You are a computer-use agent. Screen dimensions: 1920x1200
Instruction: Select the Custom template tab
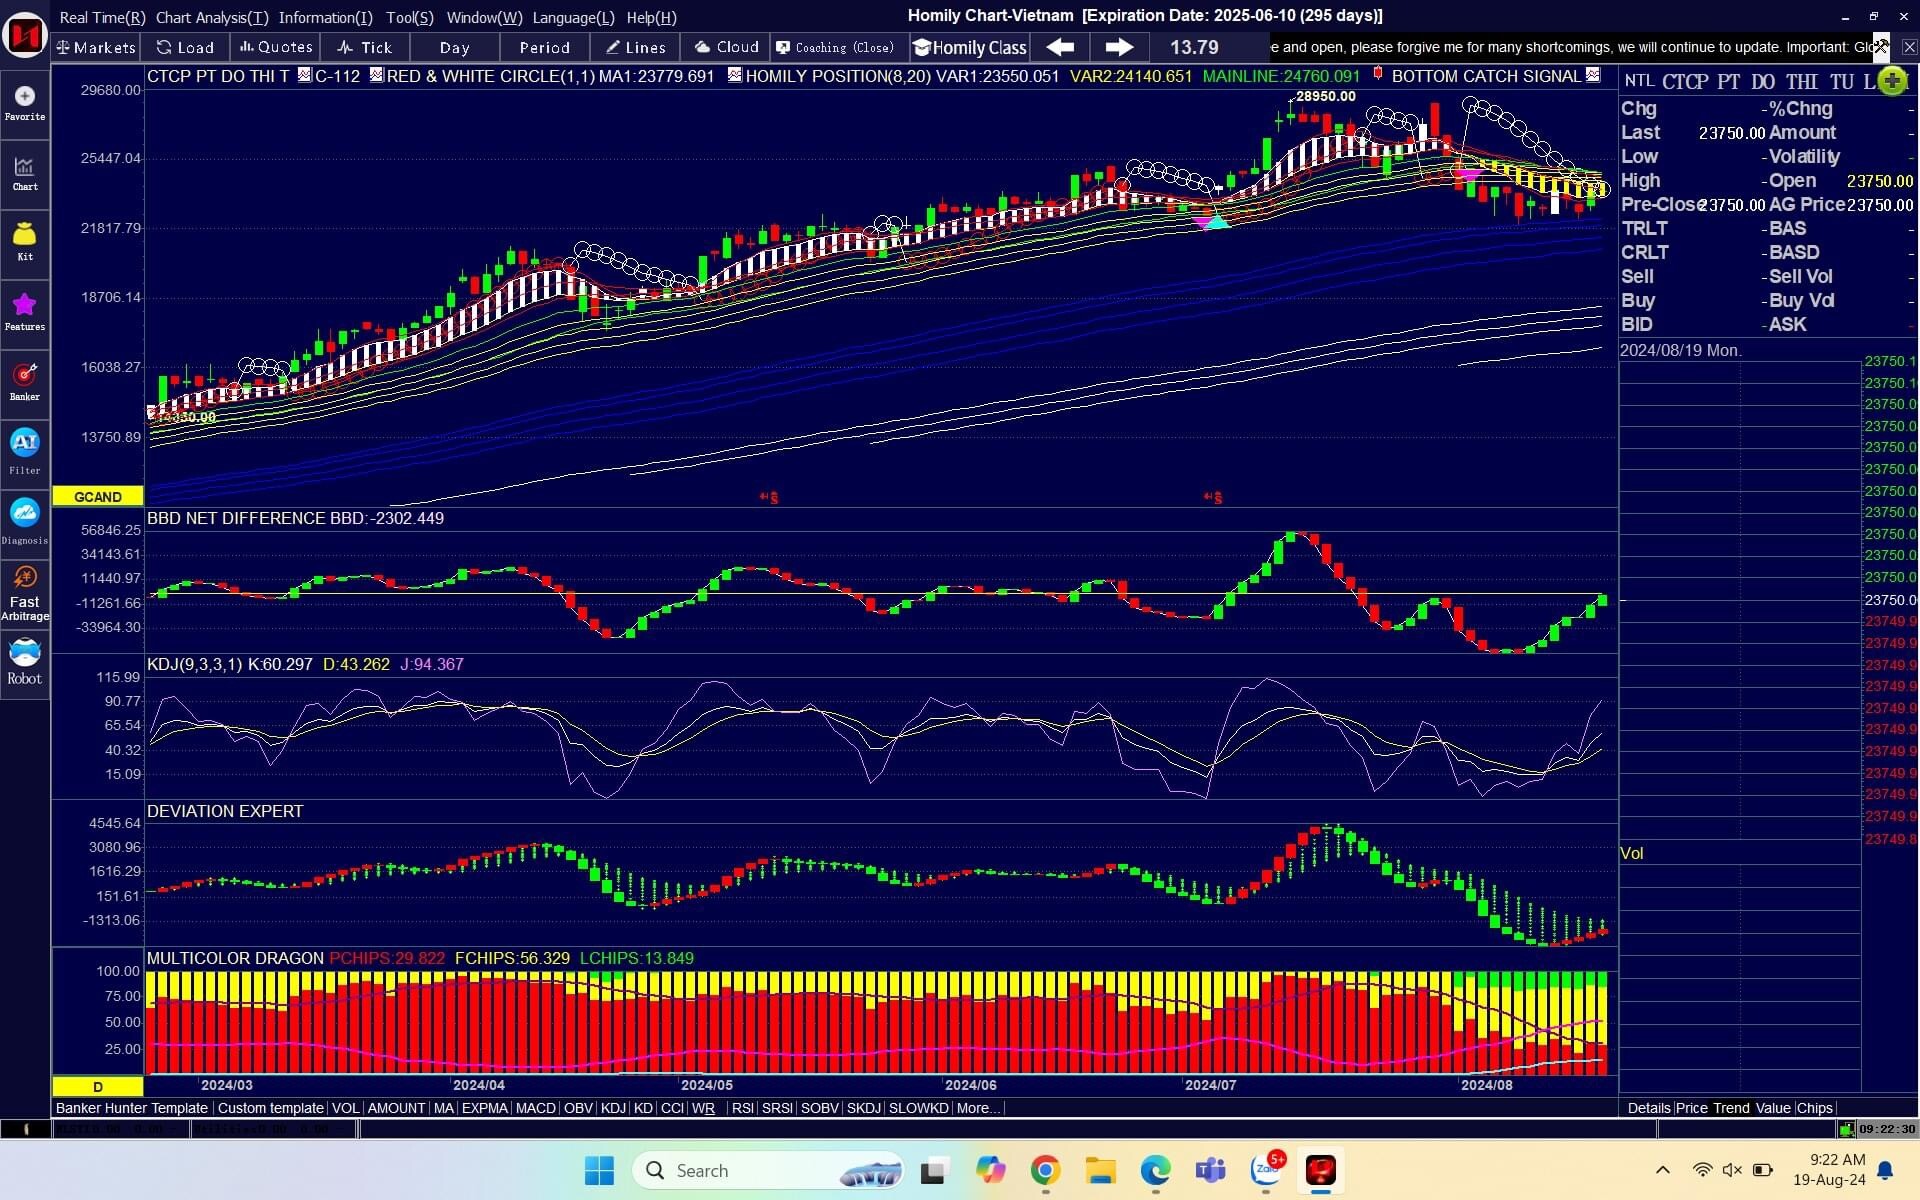270,1108
